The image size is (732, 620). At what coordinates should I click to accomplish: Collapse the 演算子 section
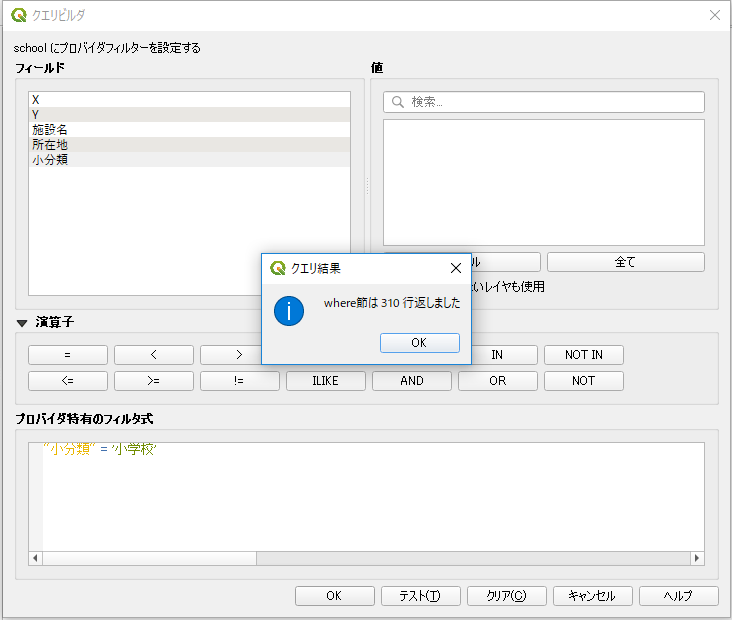(22, 323)
